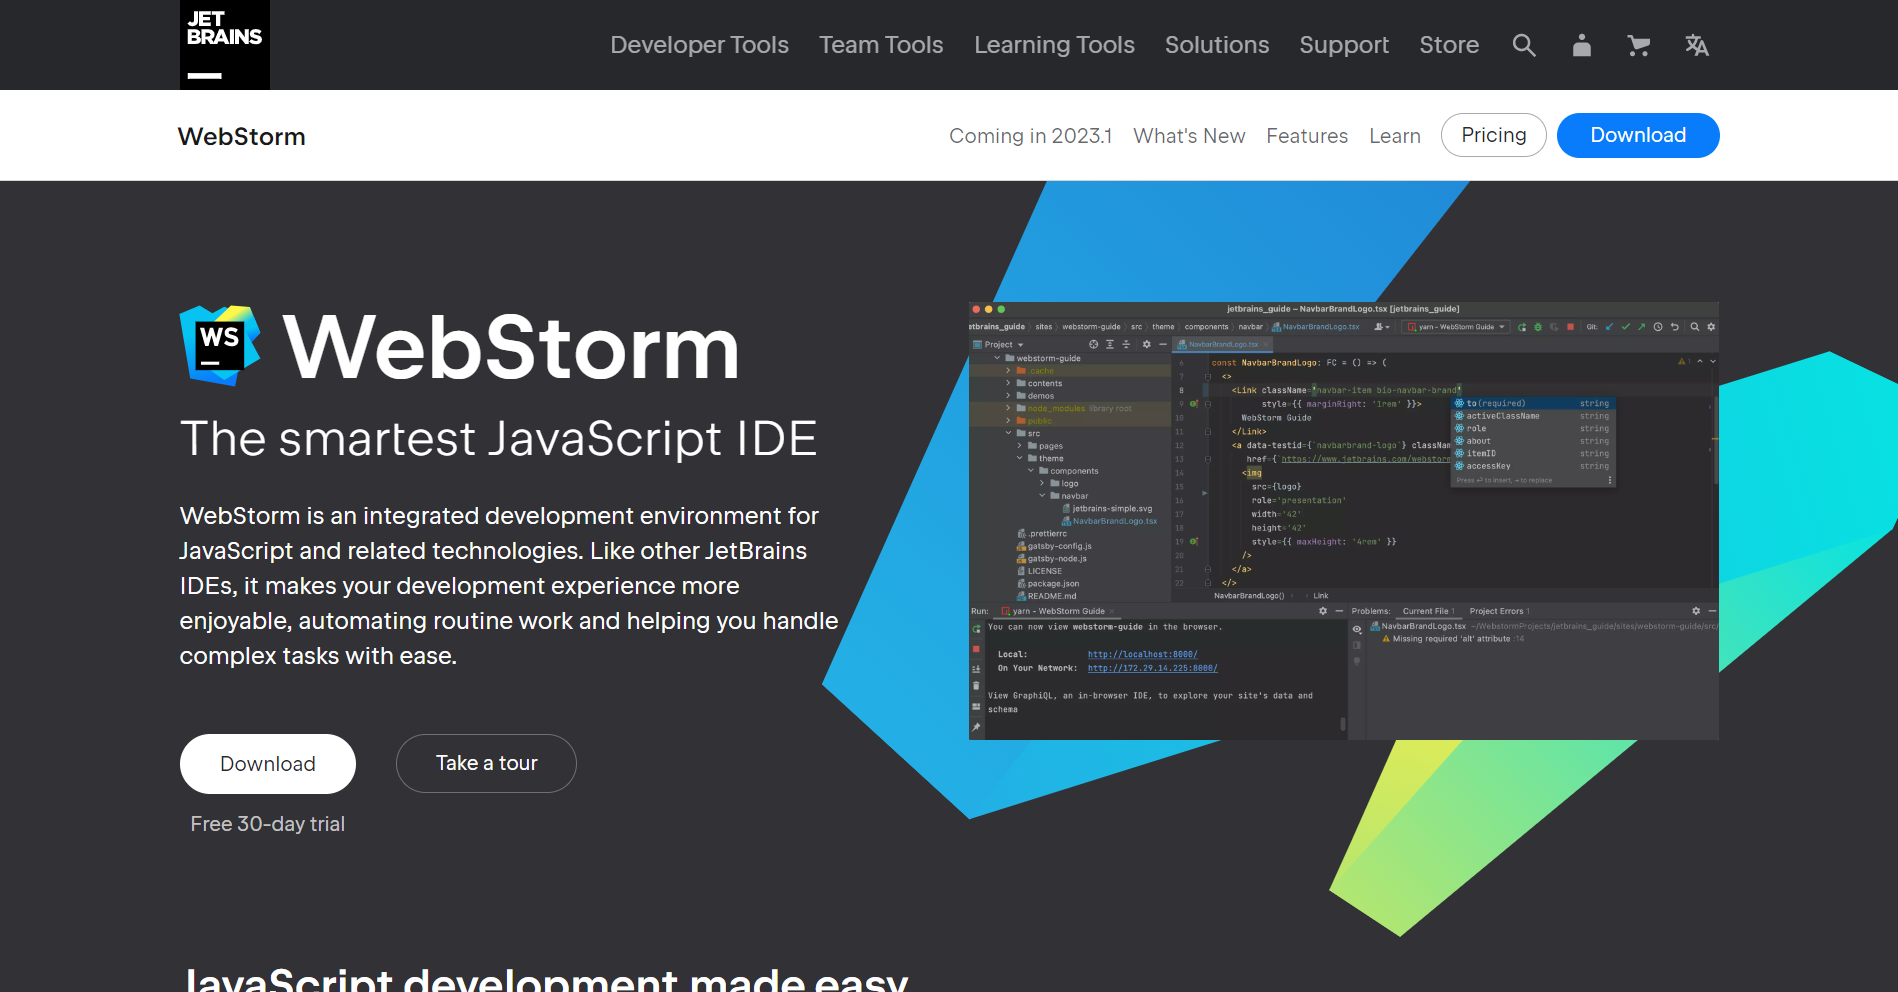Open the language selector icon
This screenshot has width=1898, height=992.
point(1696,45)
